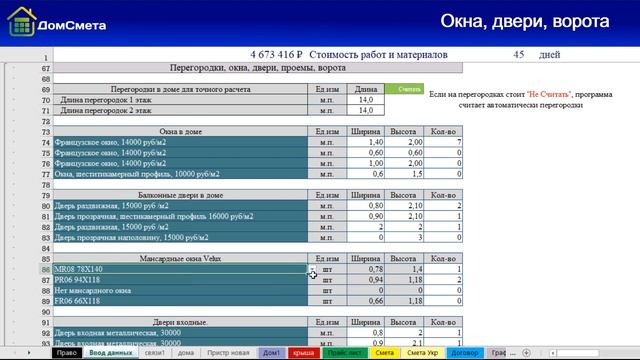
Task: Click width 0,78 in row 86
Action: pos(366,269)
